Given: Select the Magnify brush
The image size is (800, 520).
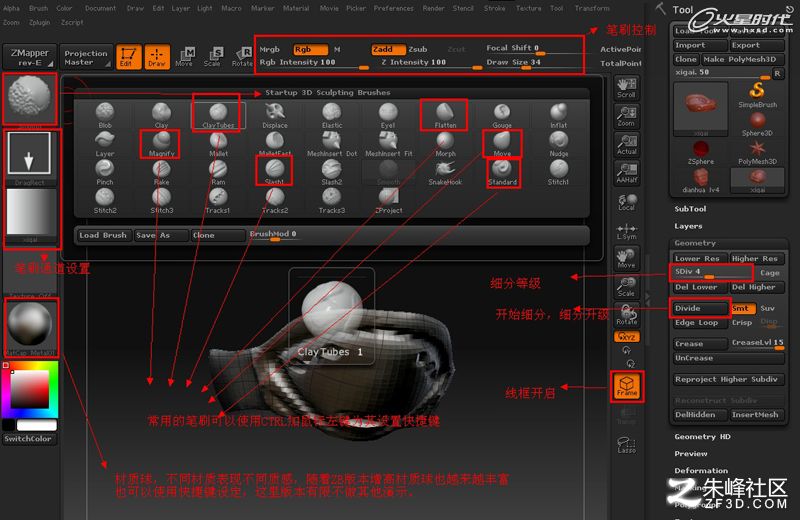Looking at the screenshot, I should (x=161, y=144).
